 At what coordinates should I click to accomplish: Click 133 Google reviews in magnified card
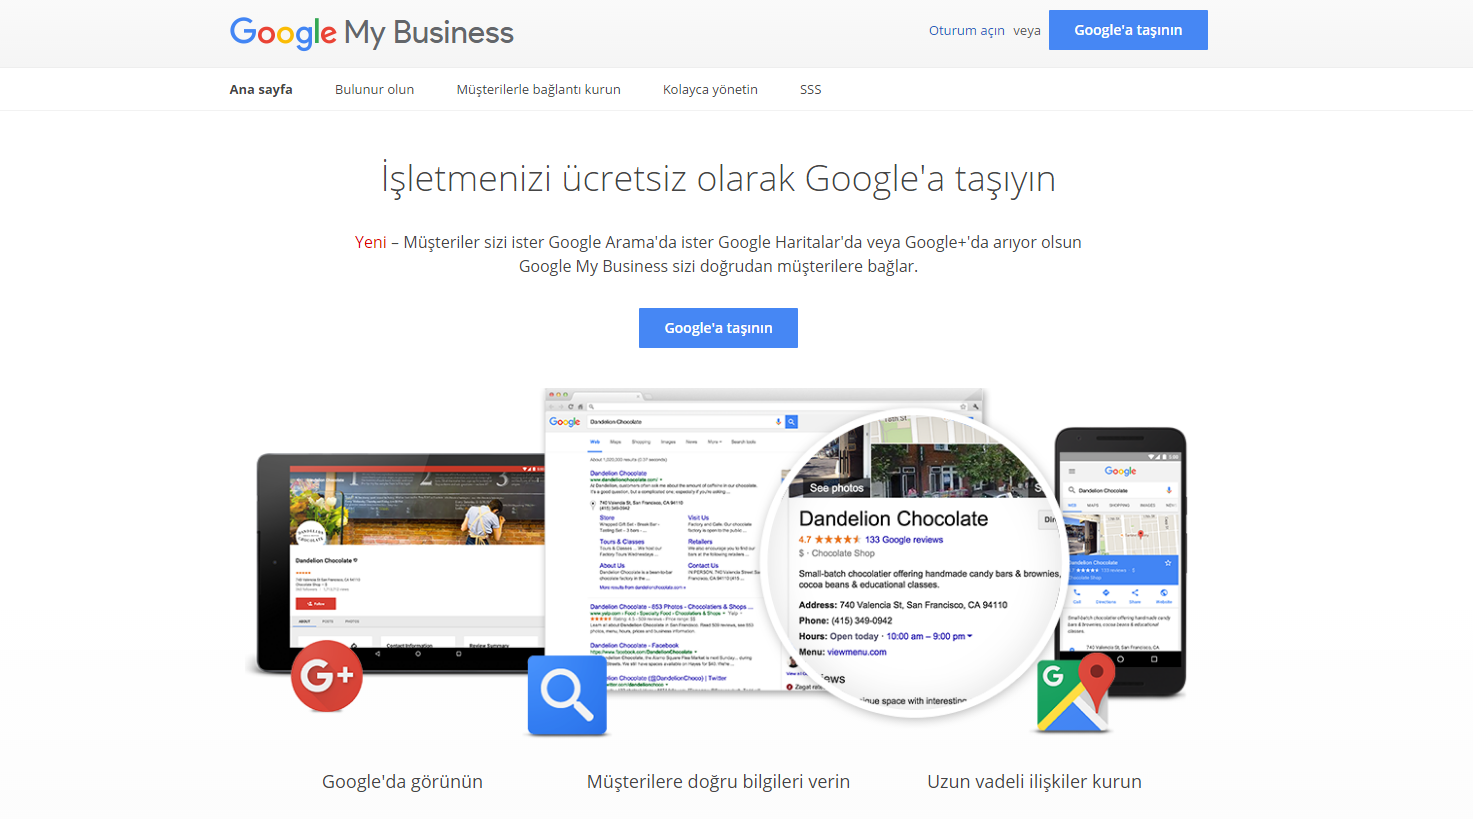pos(904,540)
